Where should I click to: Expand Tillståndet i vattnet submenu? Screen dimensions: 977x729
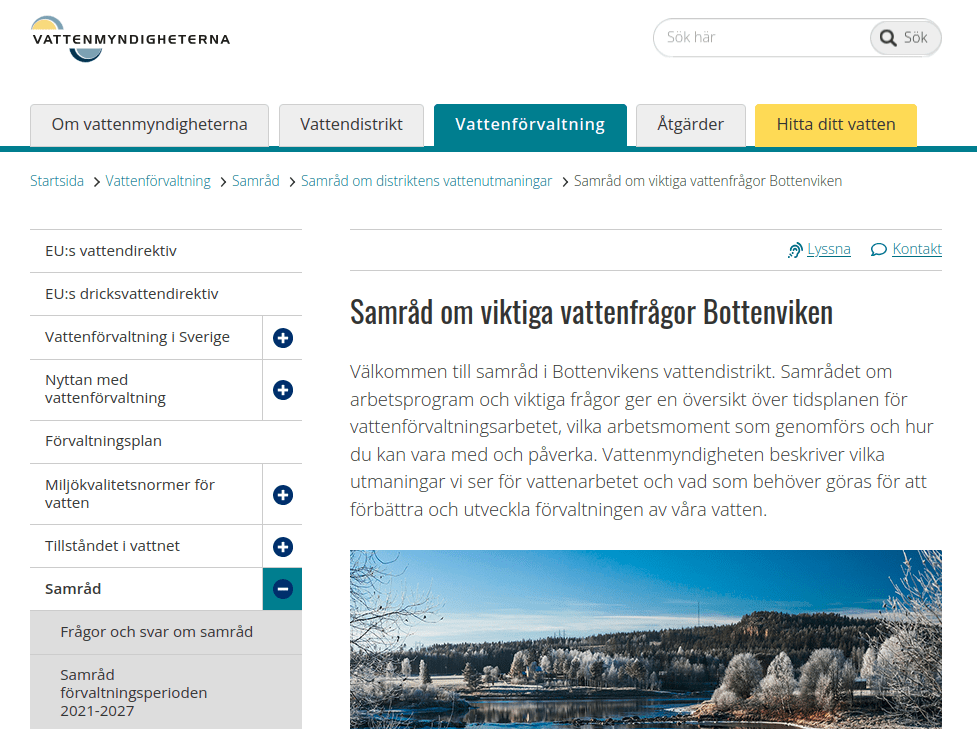[283, 547]
